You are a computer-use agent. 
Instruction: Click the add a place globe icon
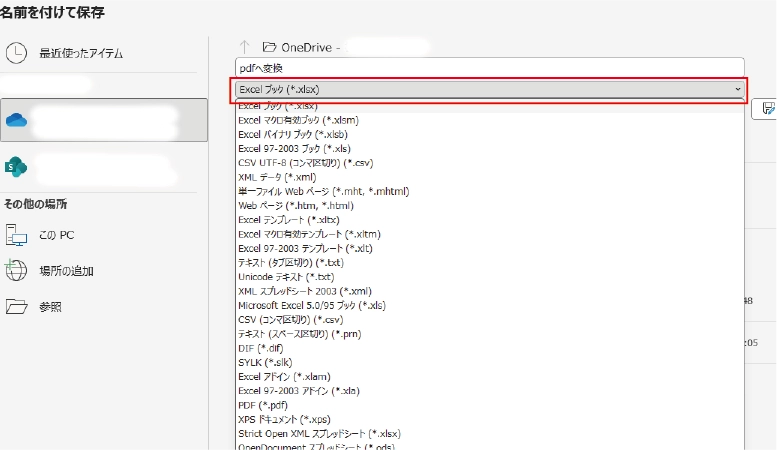[16, 271]
